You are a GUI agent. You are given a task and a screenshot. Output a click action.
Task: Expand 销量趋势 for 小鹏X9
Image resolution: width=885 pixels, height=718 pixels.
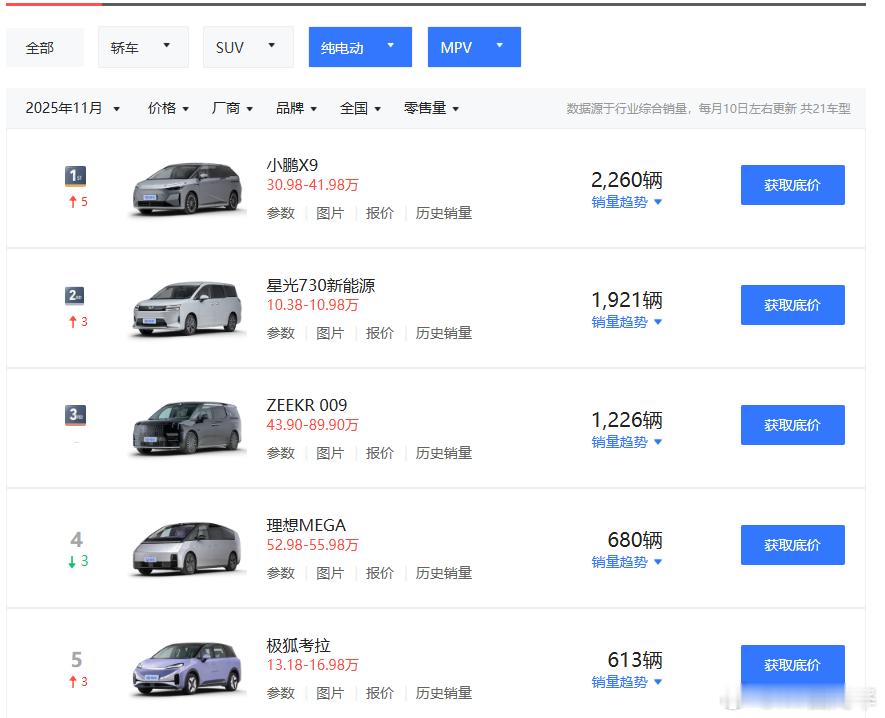pos(626,202)
